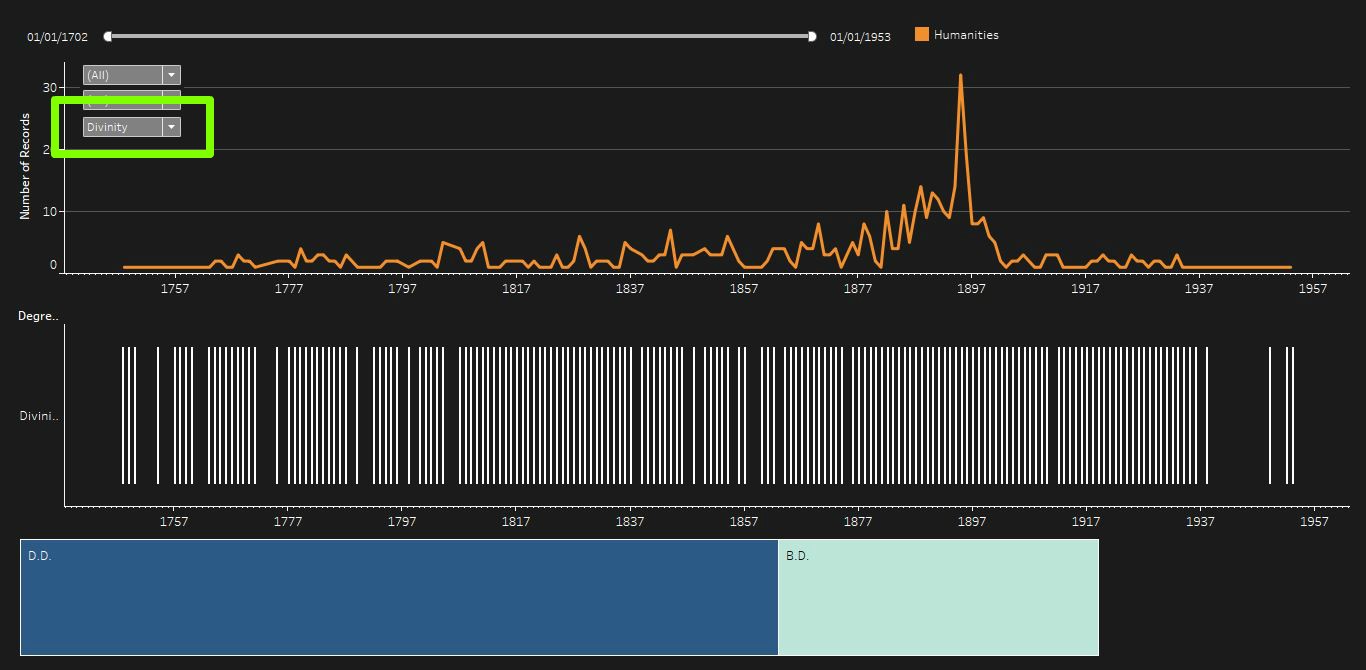Select the Humanities legend label

click(966, 35)
